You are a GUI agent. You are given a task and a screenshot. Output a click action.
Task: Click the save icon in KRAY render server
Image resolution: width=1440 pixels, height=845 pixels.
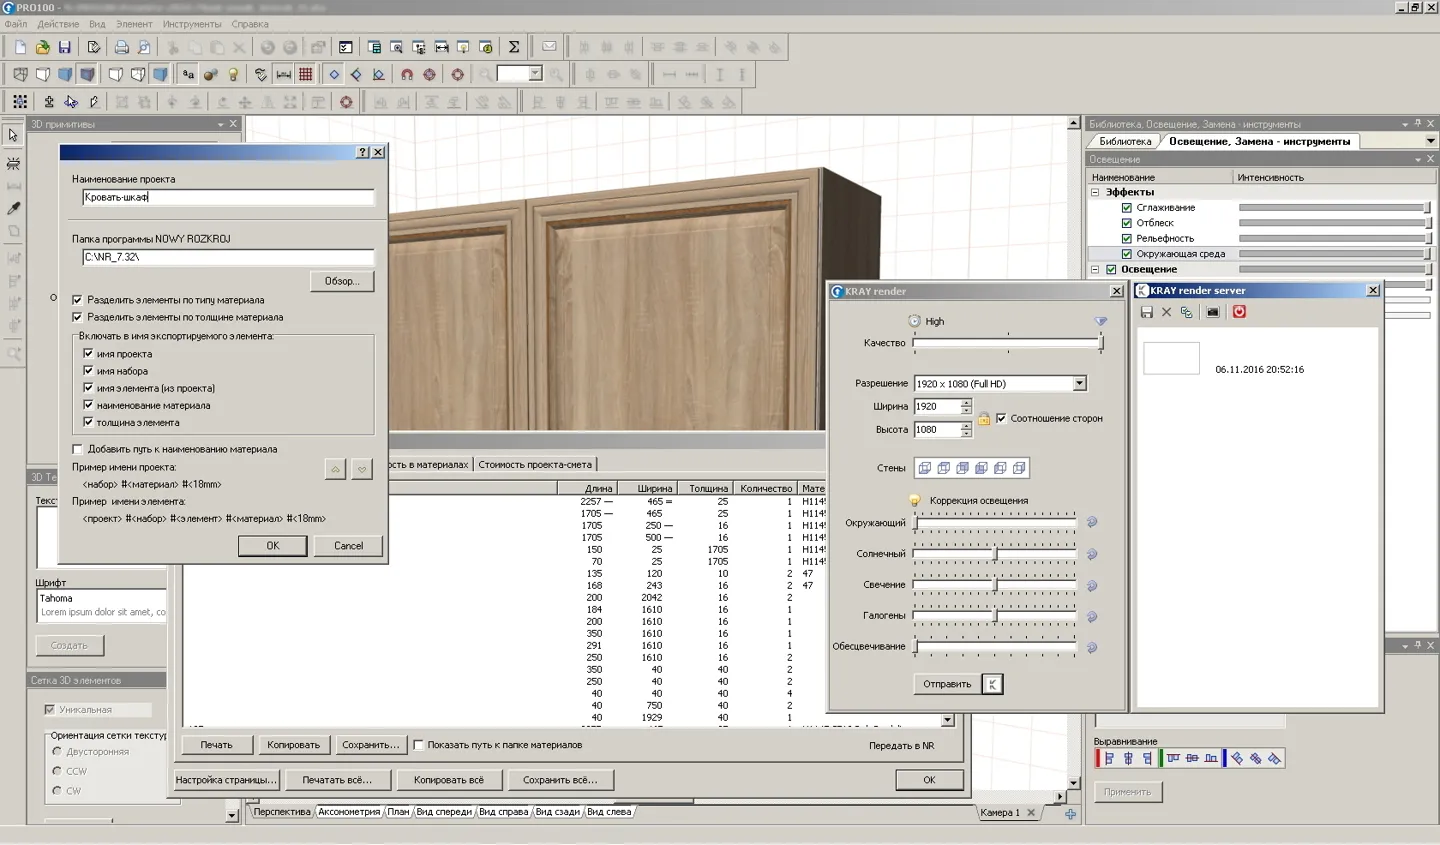[x=1147, y=312]
